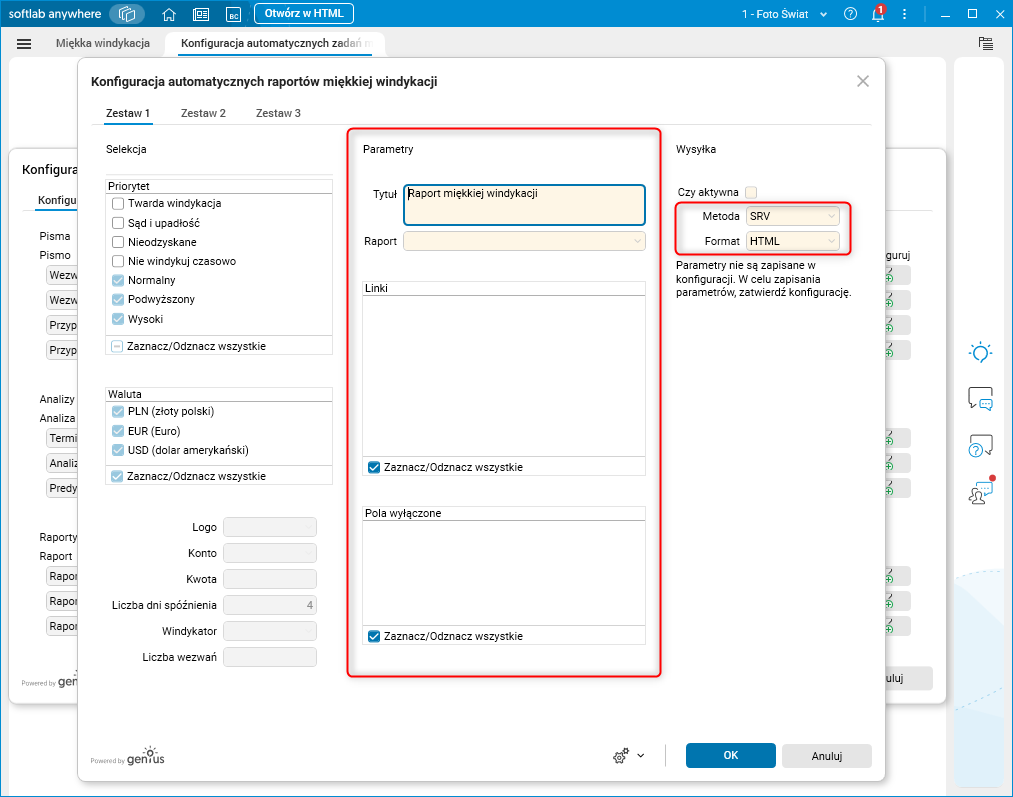Open the three-dot more options menu
Viewport: 1013px width, 797px height.
coord(904,14)
